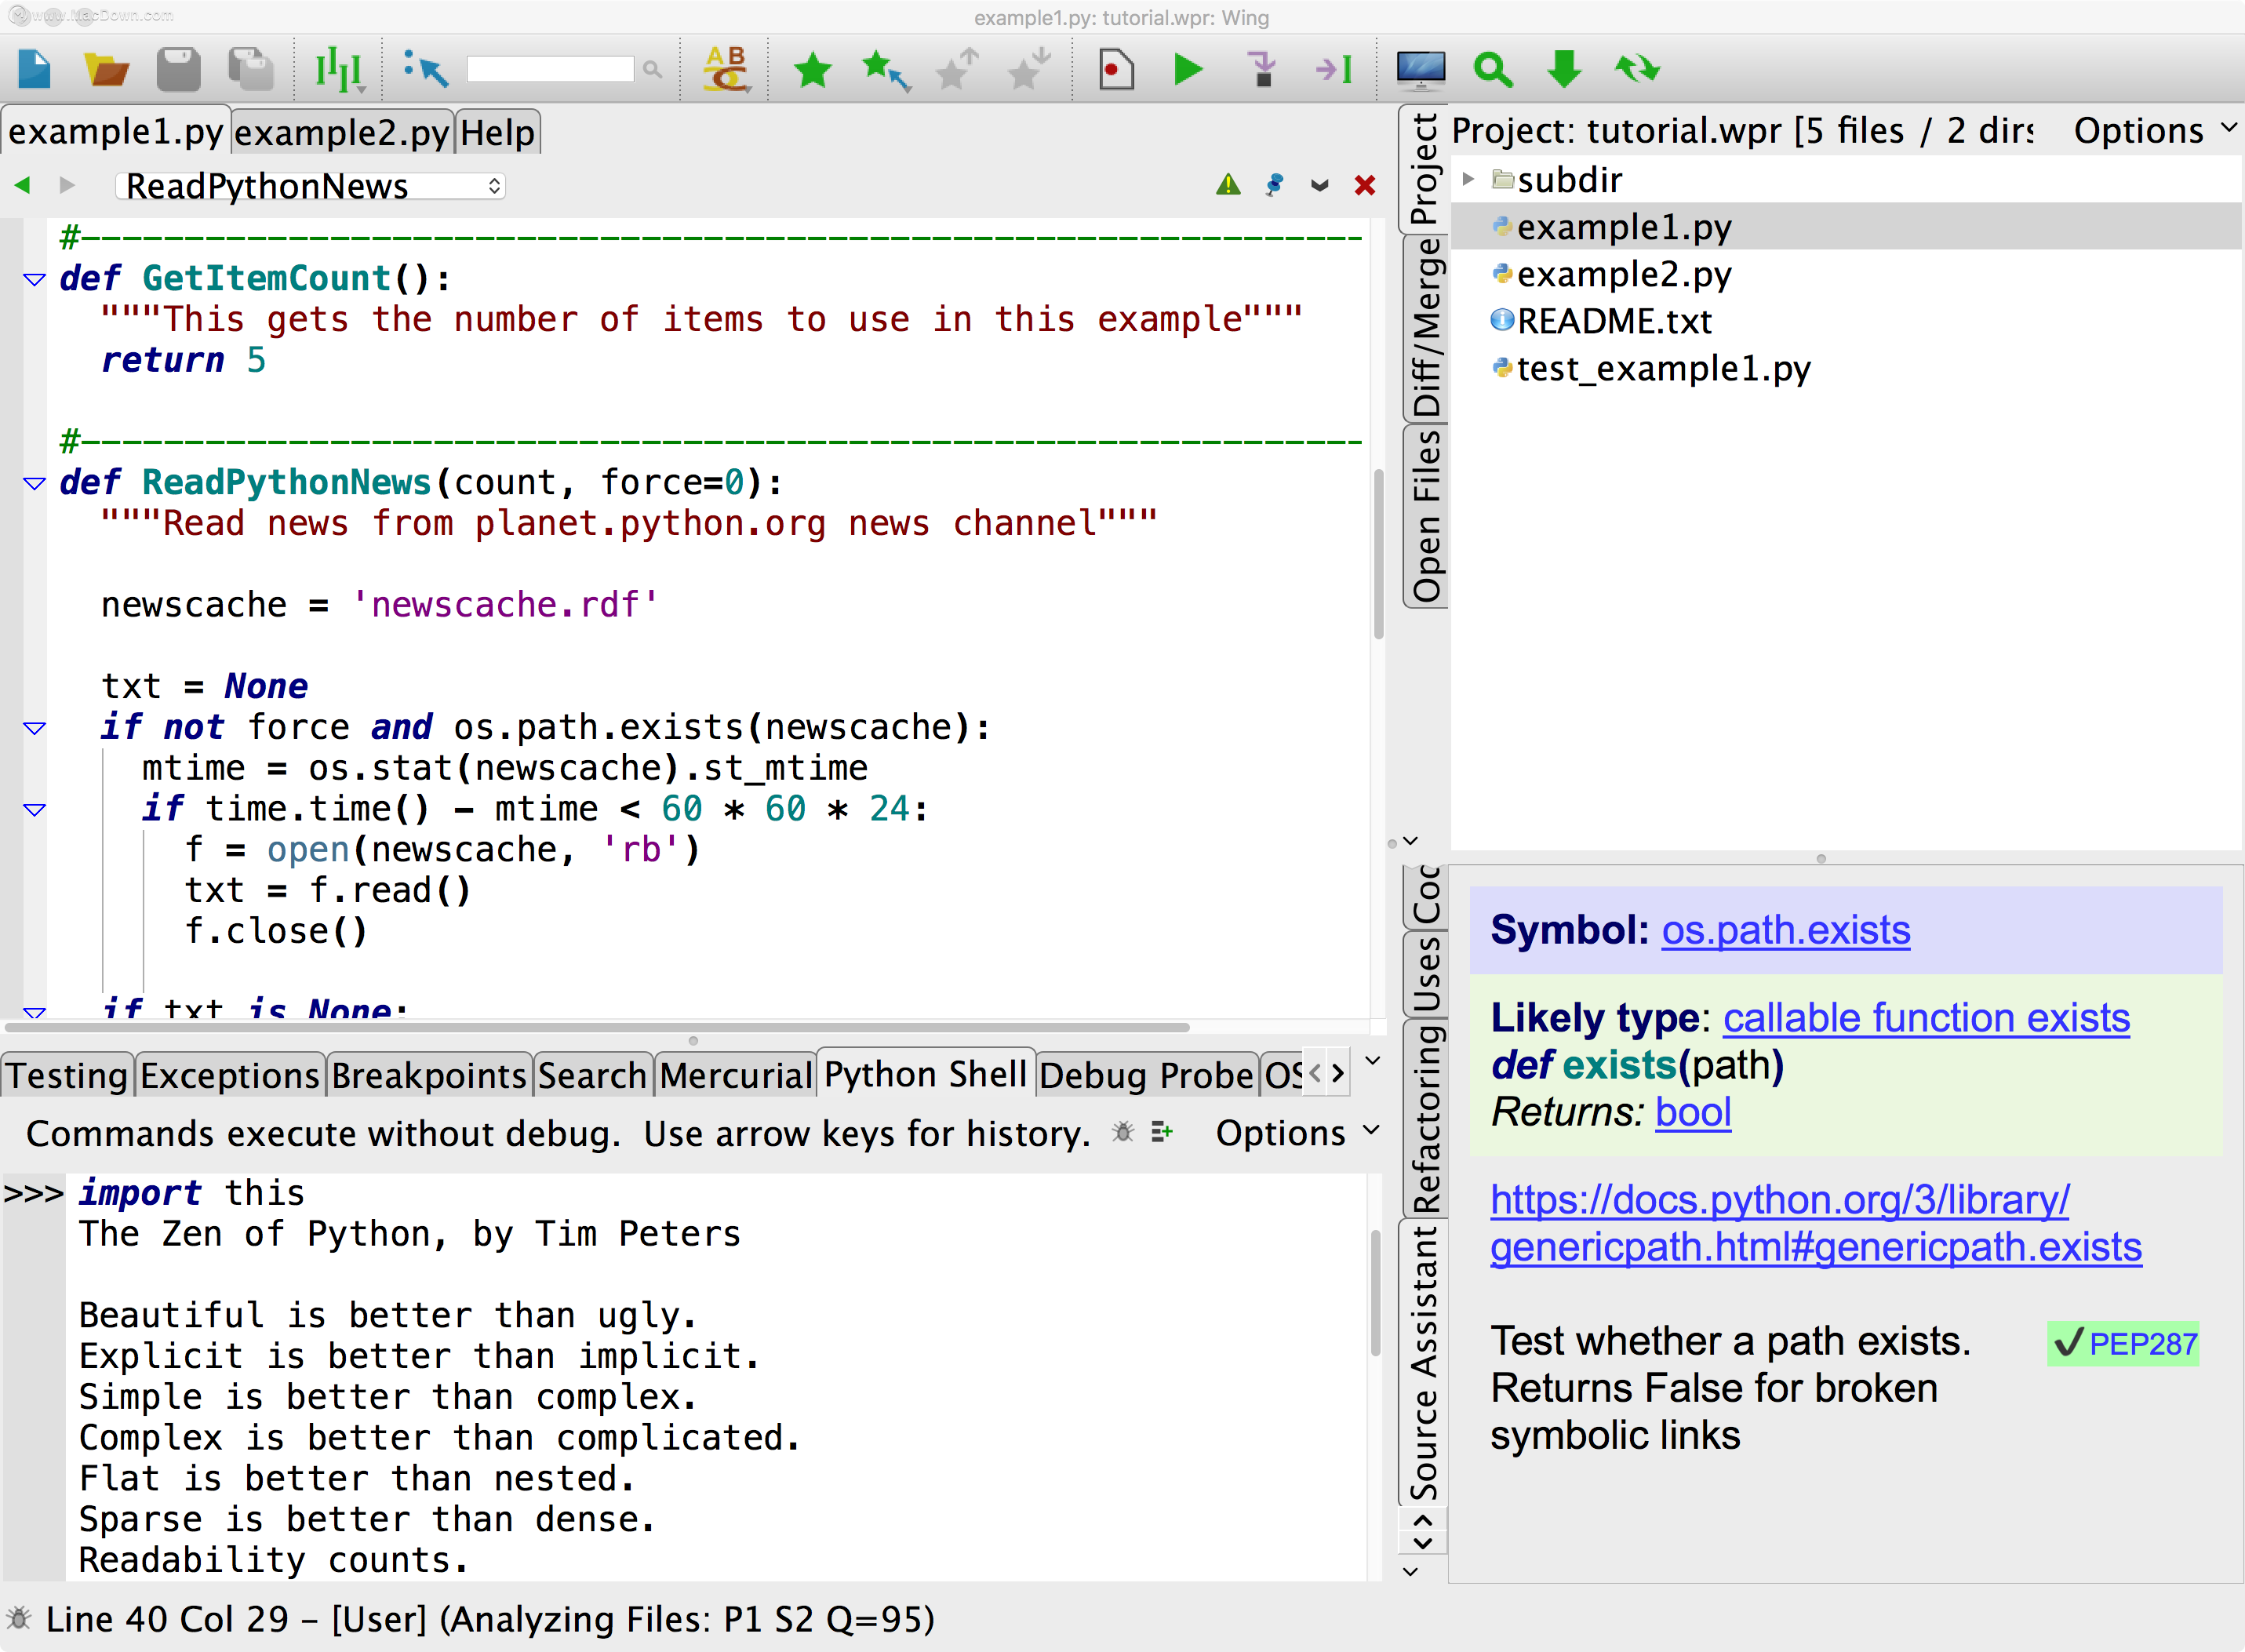Switch to the vertical Source Assistant tab
Screen dimensions: 2245x1652
pos(1424,1362)
